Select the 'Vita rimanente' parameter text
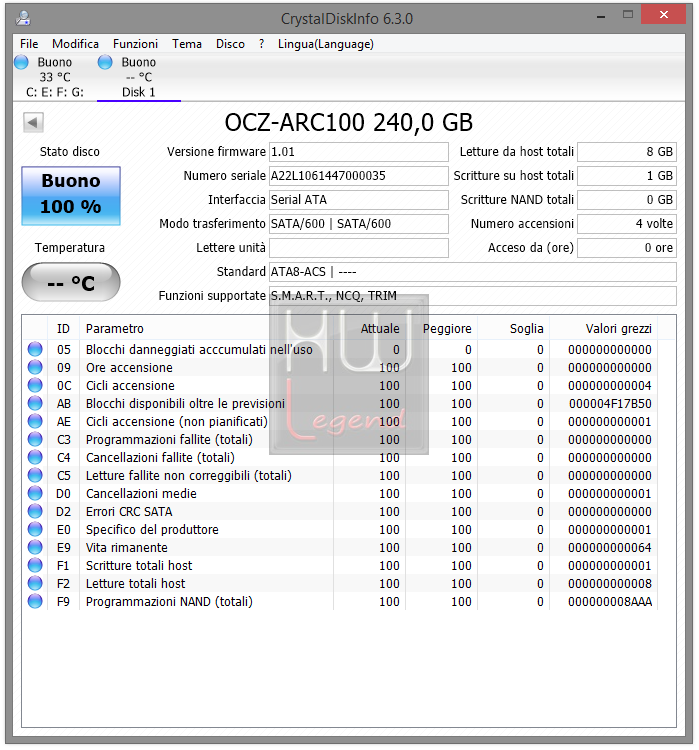Viewport: 699px width, 750px height. point(127,548)
